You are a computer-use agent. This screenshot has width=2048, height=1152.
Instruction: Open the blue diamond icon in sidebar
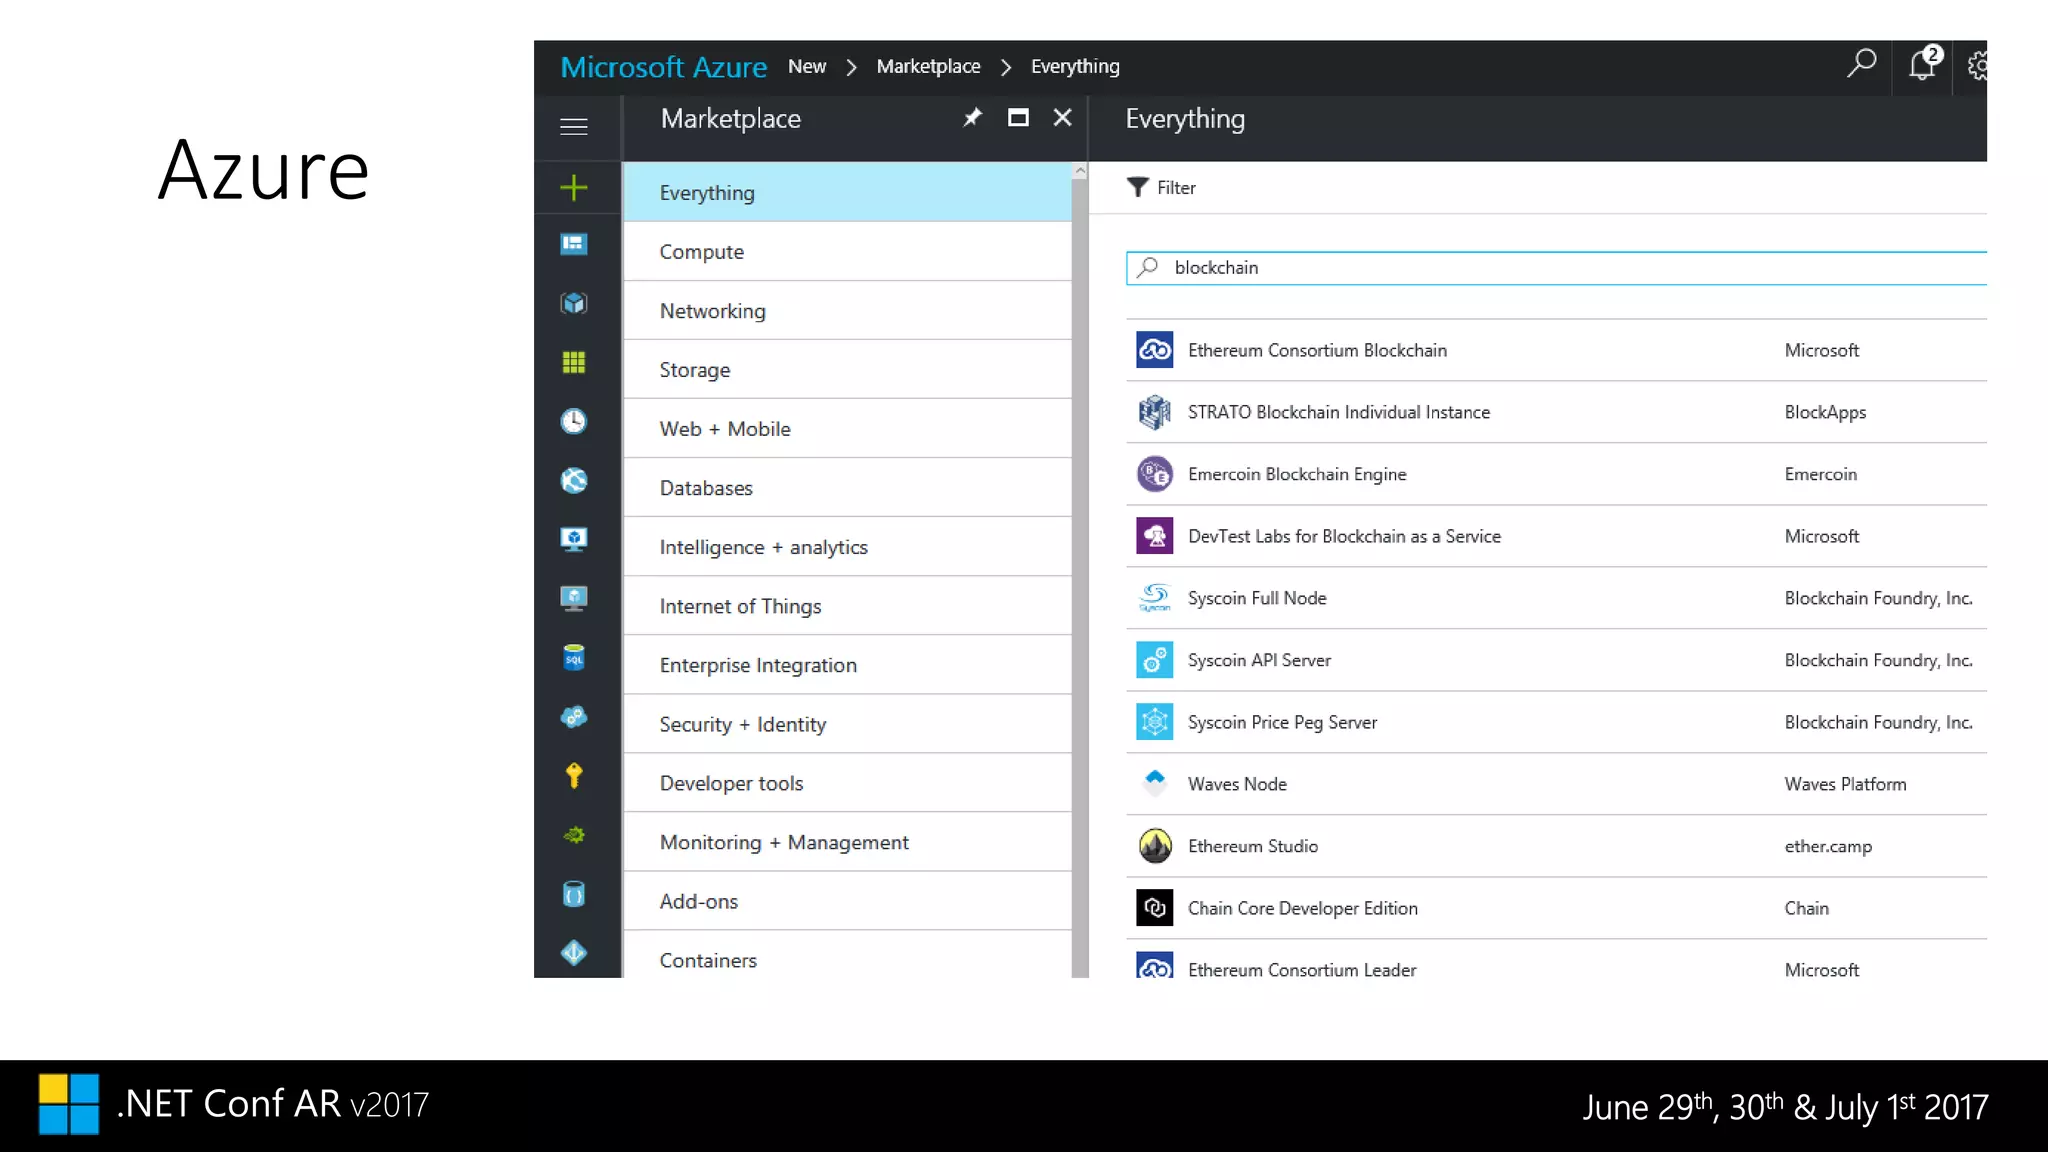point(573,952)
